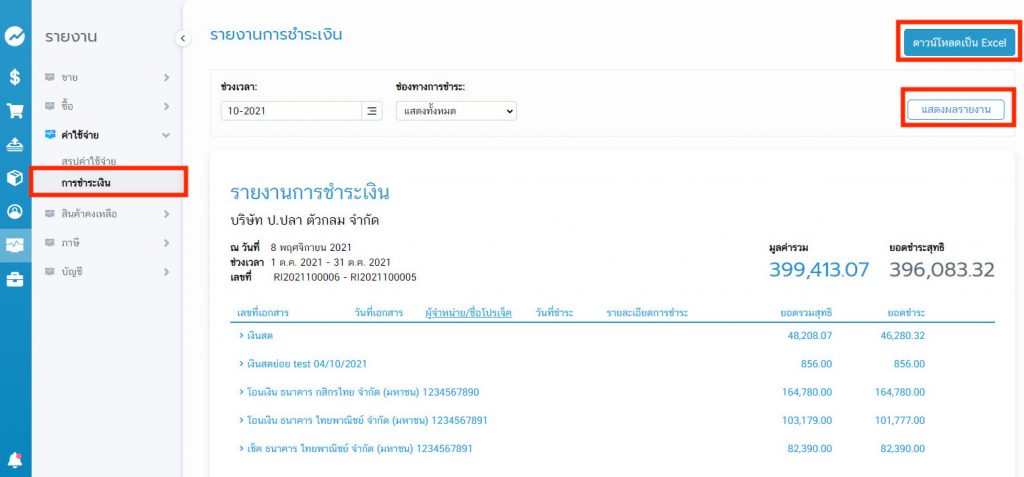
Task: Click วันที่ชำระ column header
Action: point(554,313)
